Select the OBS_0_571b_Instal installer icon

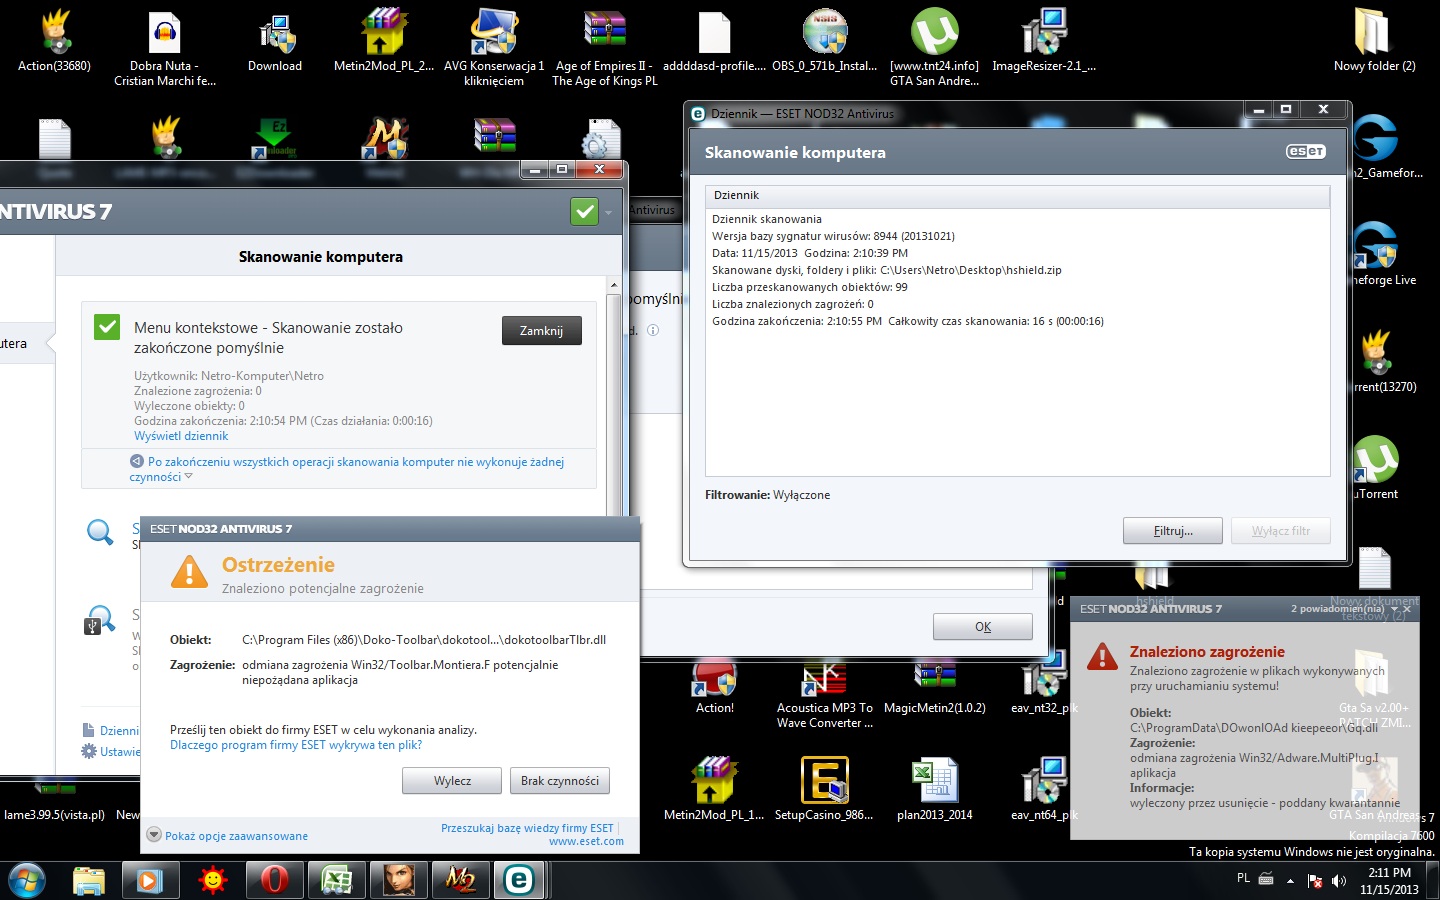point(825,42)
